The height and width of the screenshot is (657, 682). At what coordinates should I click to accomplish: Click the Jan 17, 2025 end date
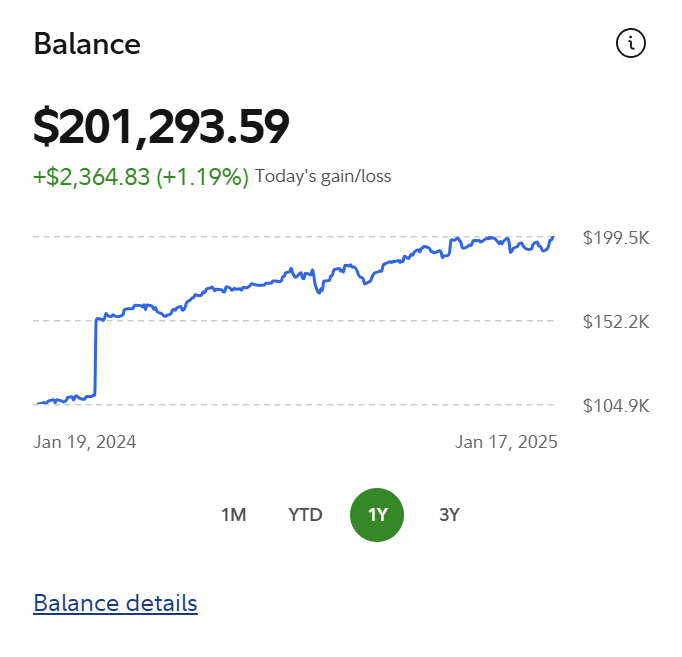click(506, 442)
